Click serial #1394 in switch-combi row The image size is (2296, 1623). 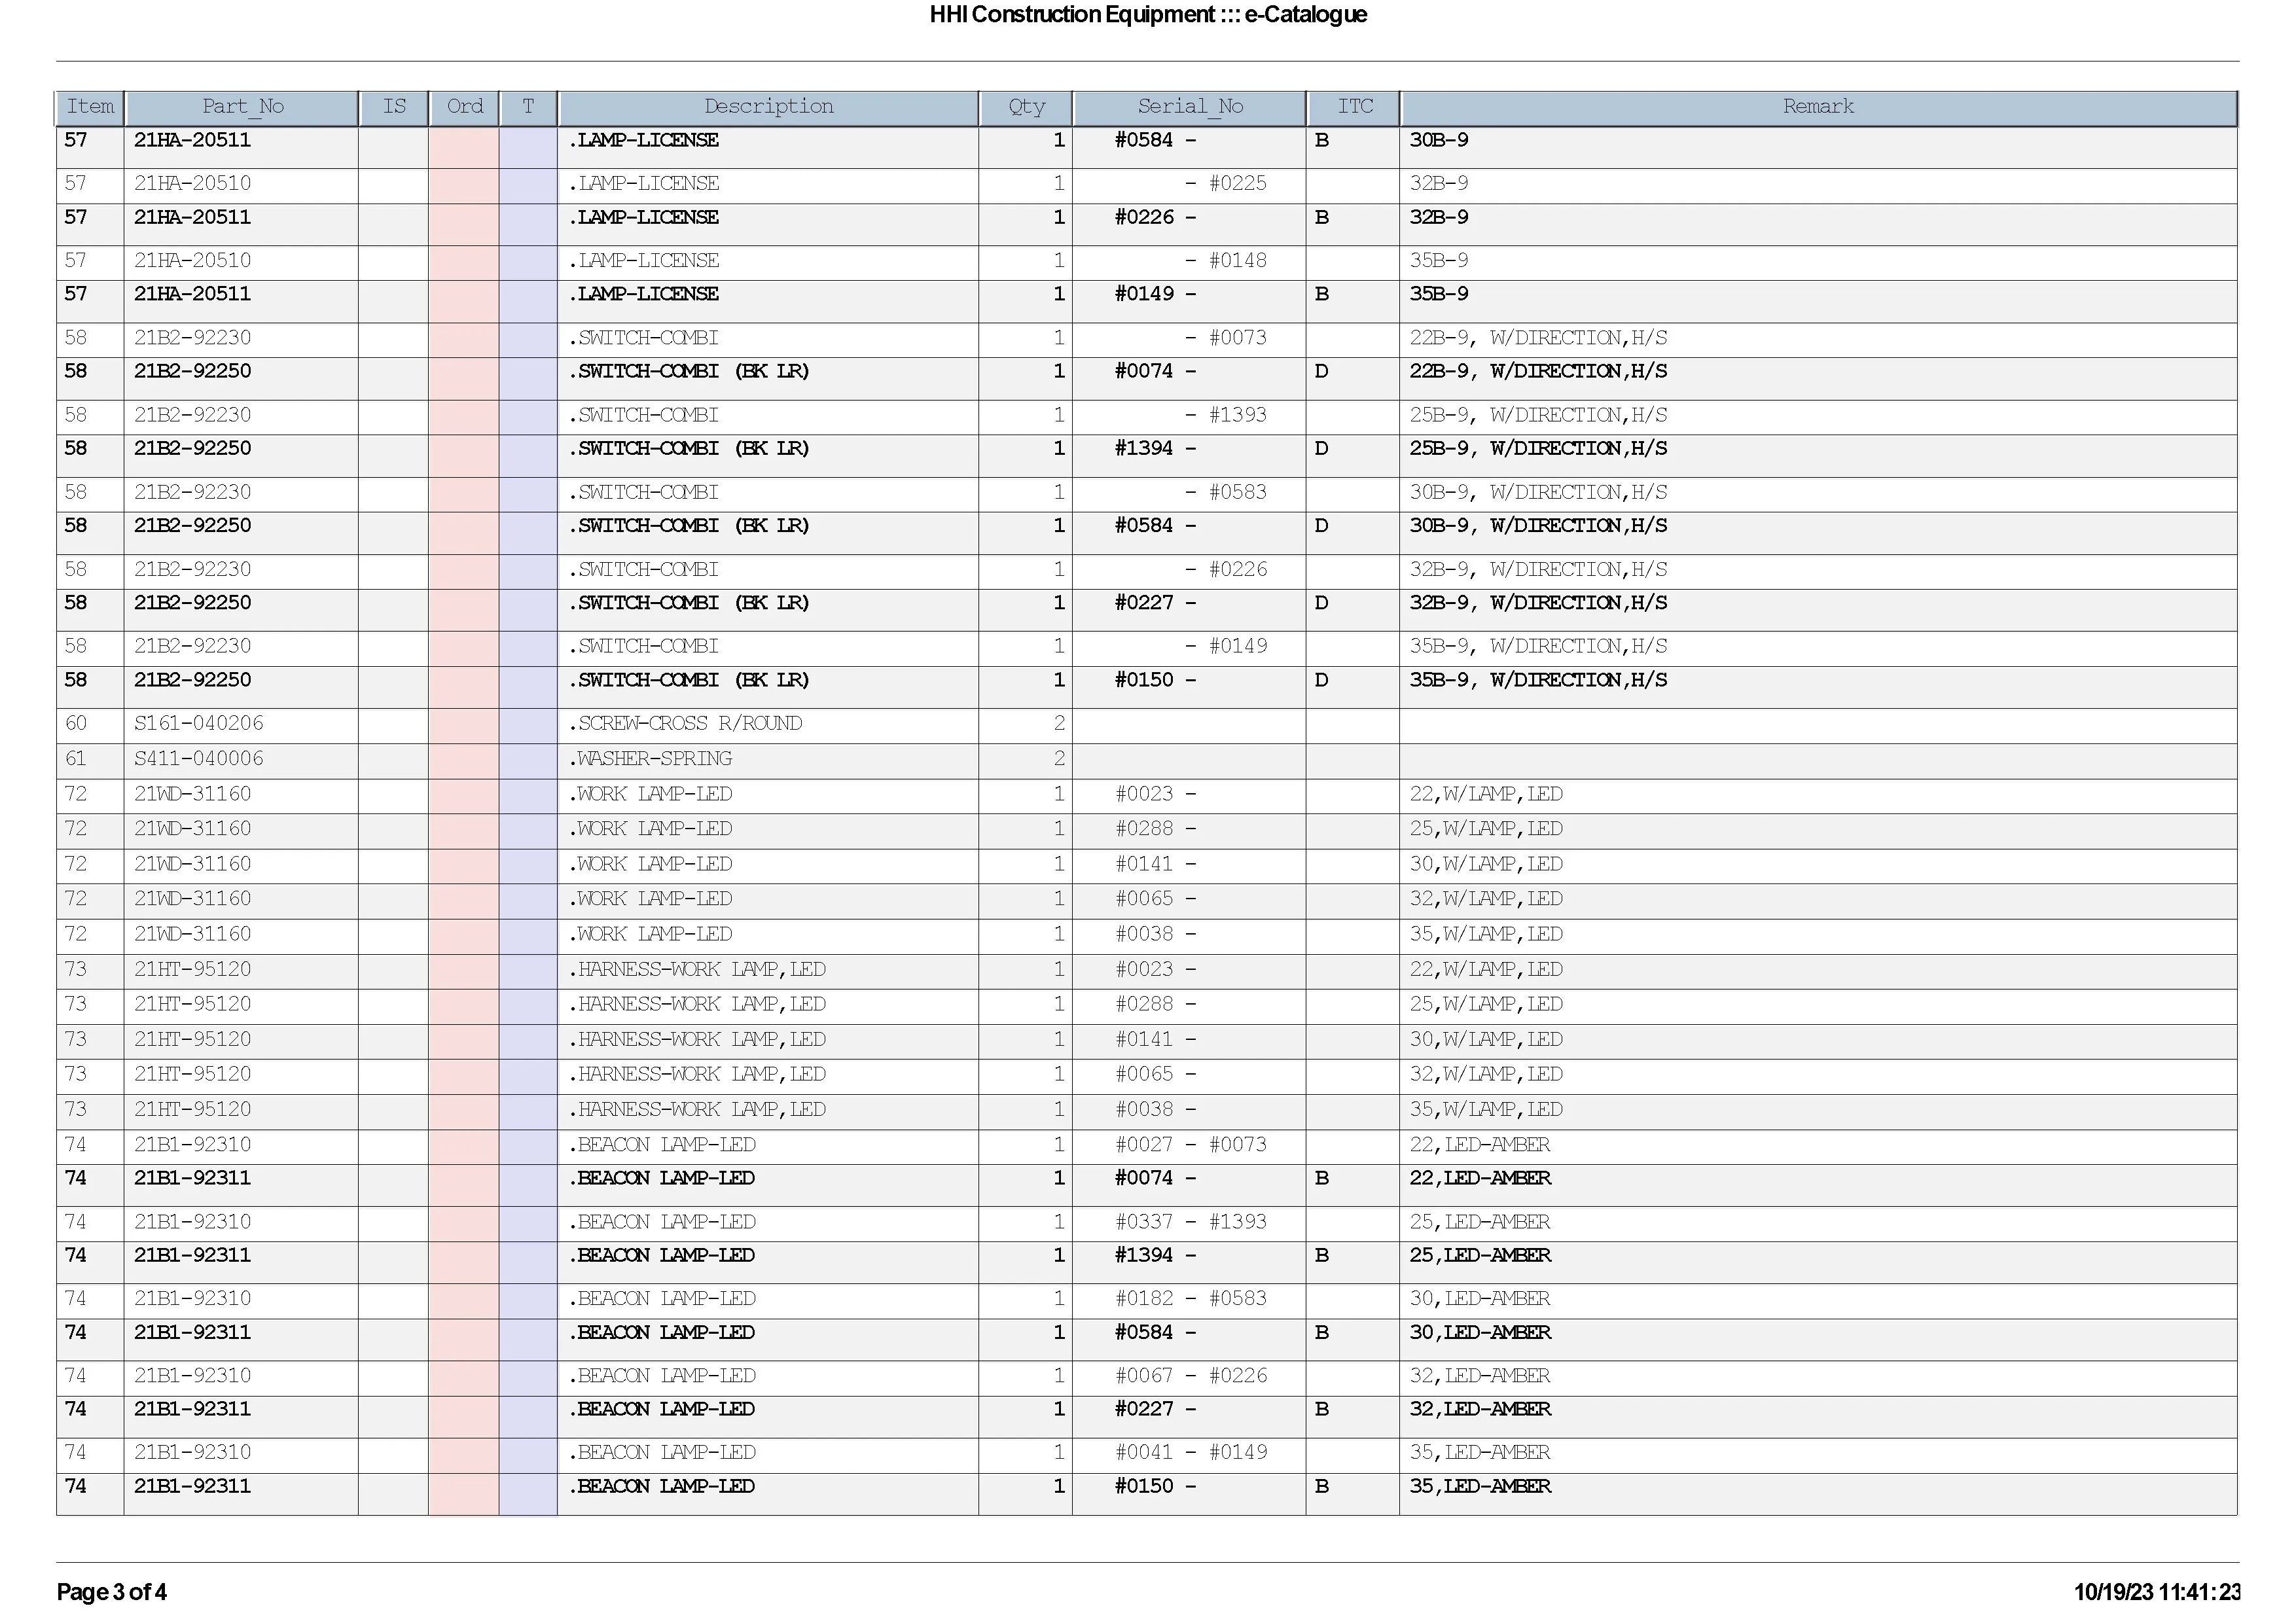coord(1155,449)
